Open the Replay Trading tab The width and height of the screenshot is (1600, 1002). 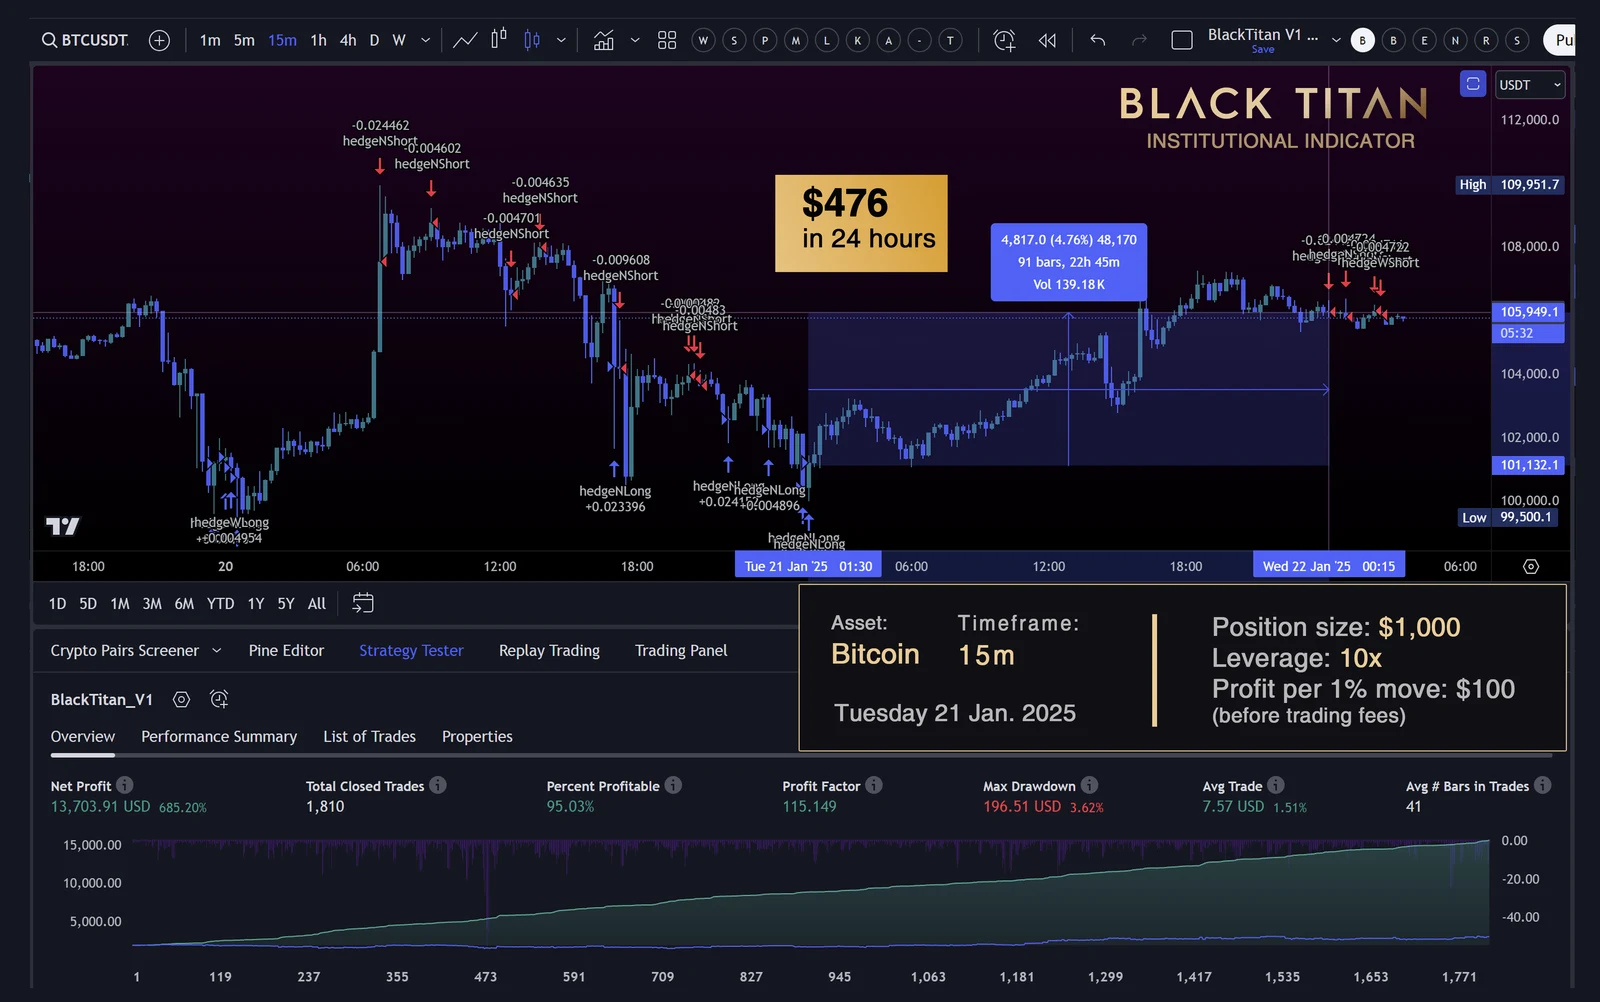[549, 650]
